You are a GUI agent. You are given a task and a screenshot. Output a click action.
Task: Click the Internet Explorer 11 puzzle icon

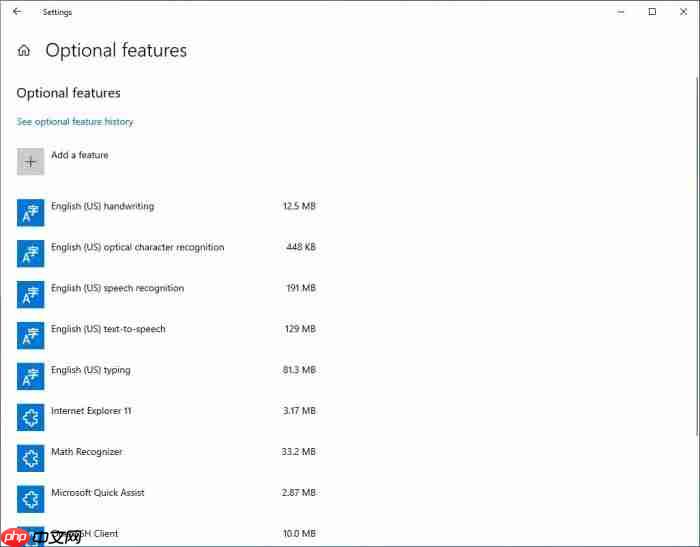[x=31, y=418]
